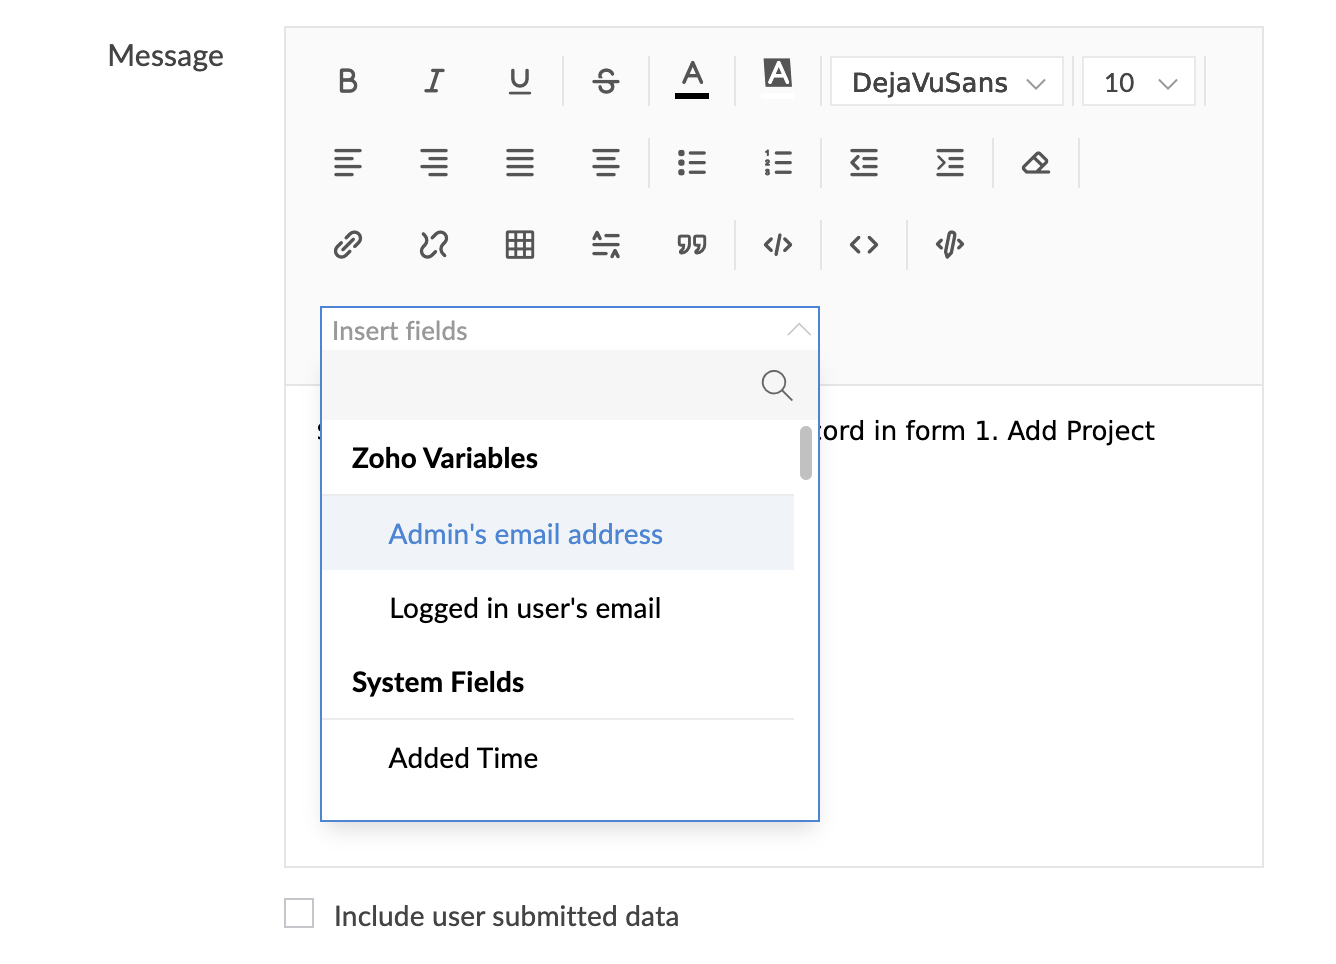Clear formatting with eraser icon
Viewport: 1336px width, 964px height.
point(1036,163)
